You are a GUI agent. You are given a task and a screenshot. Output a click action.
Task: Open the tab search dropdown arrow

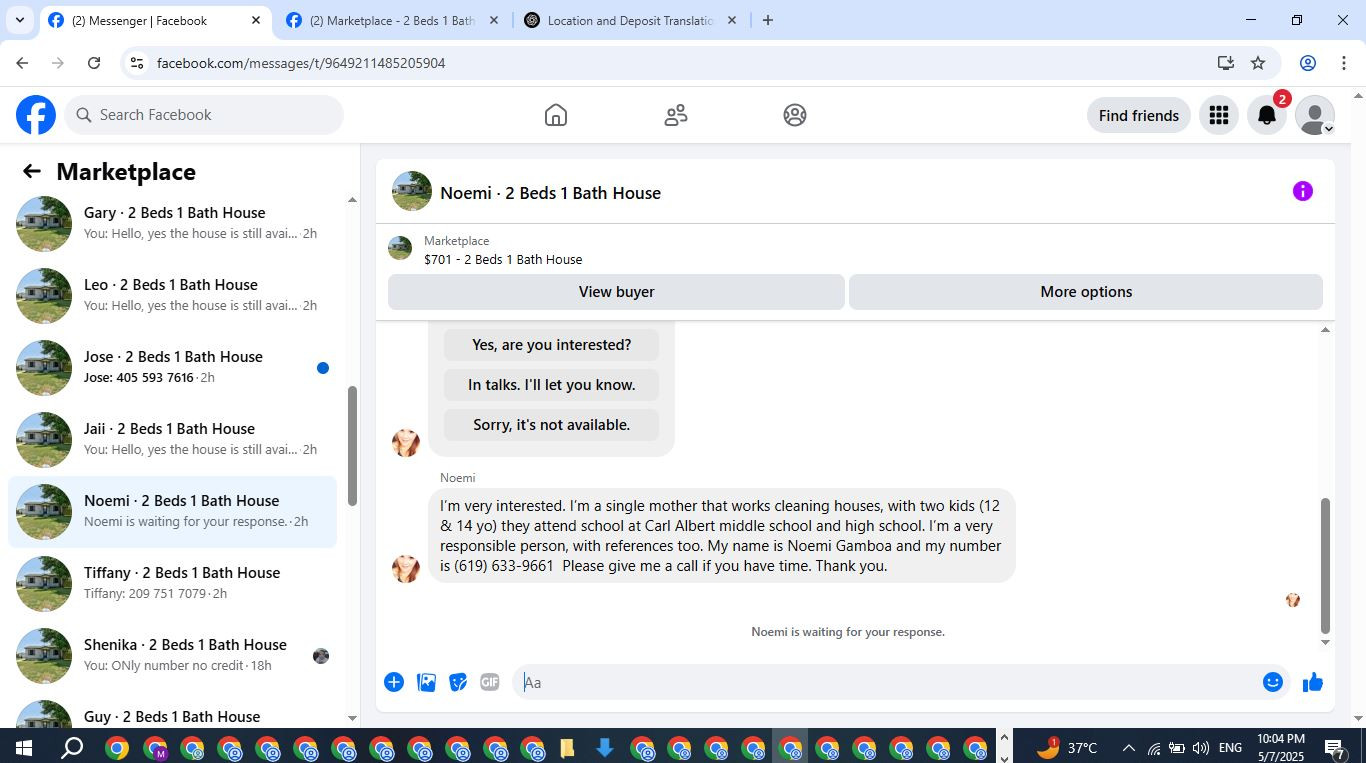(x=19, y=20)
